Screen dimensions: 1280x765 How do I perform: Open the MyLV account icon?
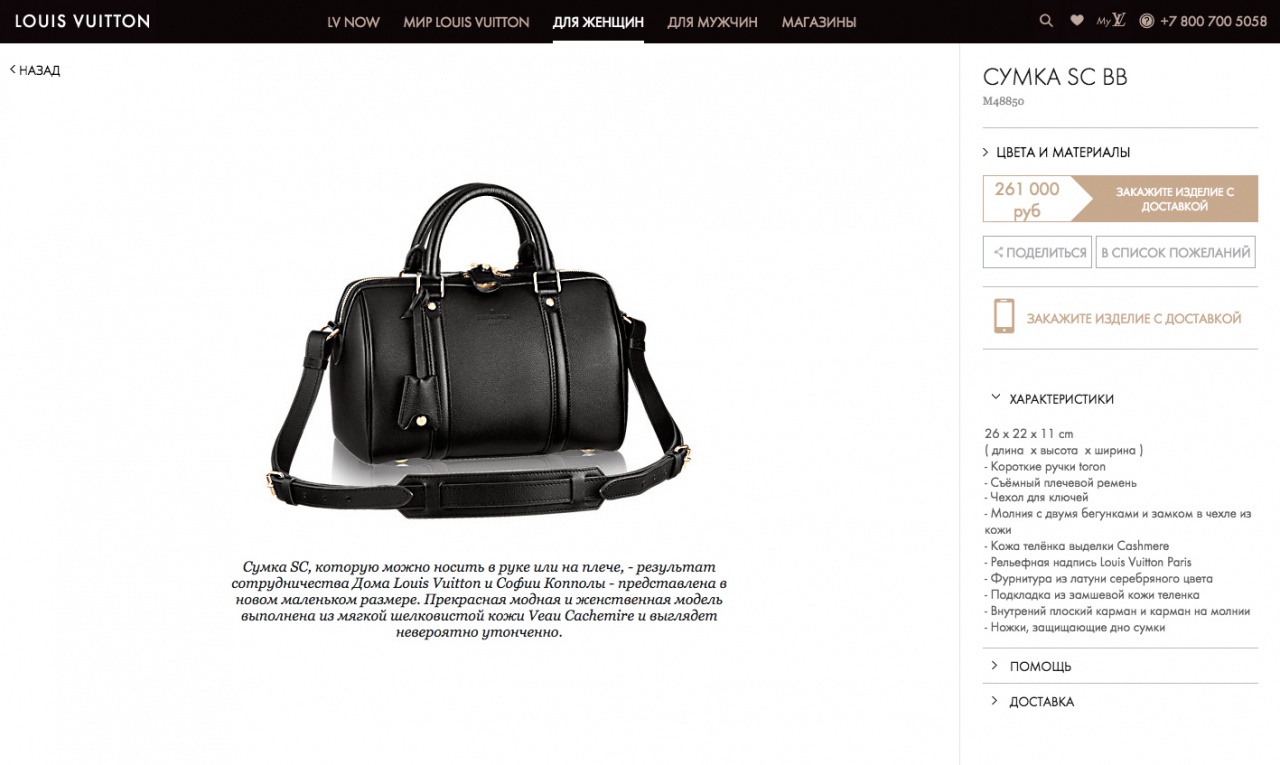click(x=1111, y=20)
